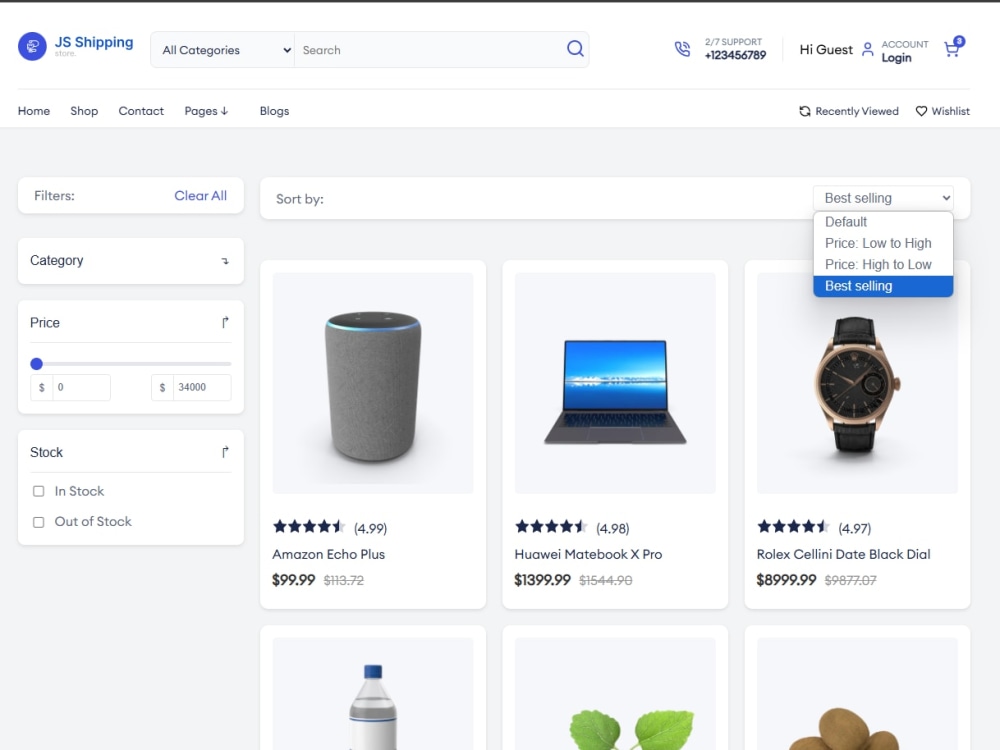
Task: Click Rolex Cellini star rating
Action: (793, 527)
